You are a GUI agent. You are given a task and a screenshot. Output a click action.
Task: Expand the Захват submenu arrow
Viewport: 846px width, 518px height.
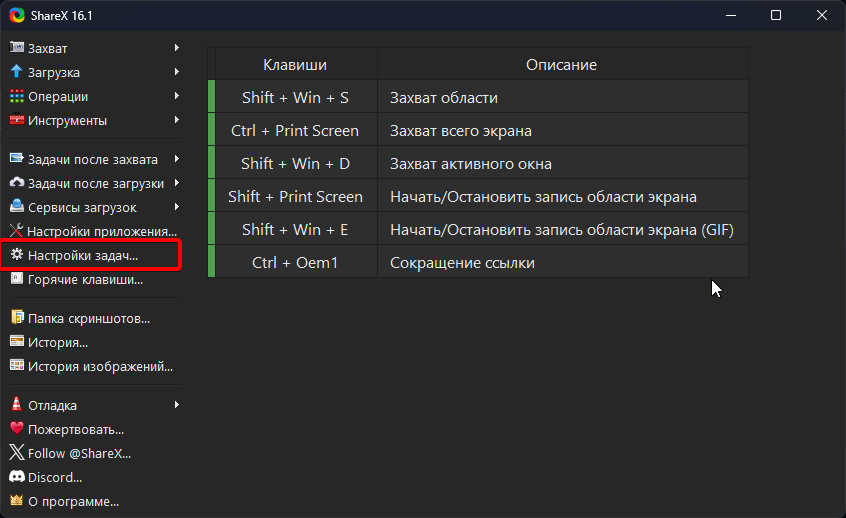pos(176,47)
